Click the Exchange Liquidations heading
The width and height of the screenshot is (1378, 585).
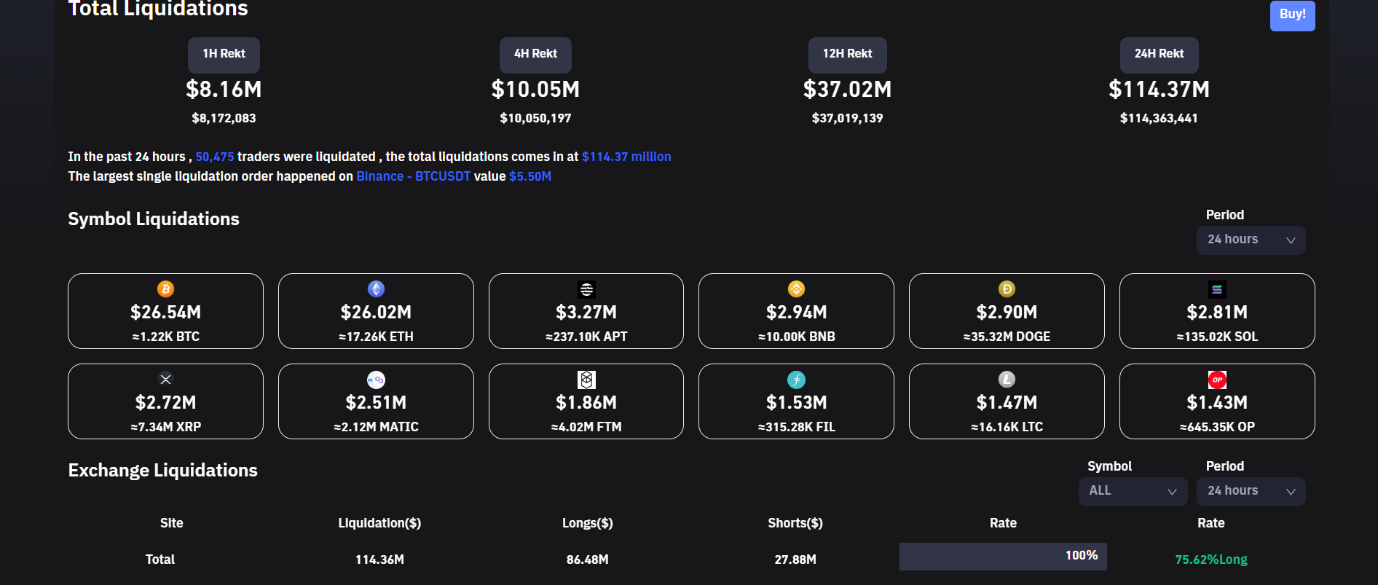coord(163,470)
